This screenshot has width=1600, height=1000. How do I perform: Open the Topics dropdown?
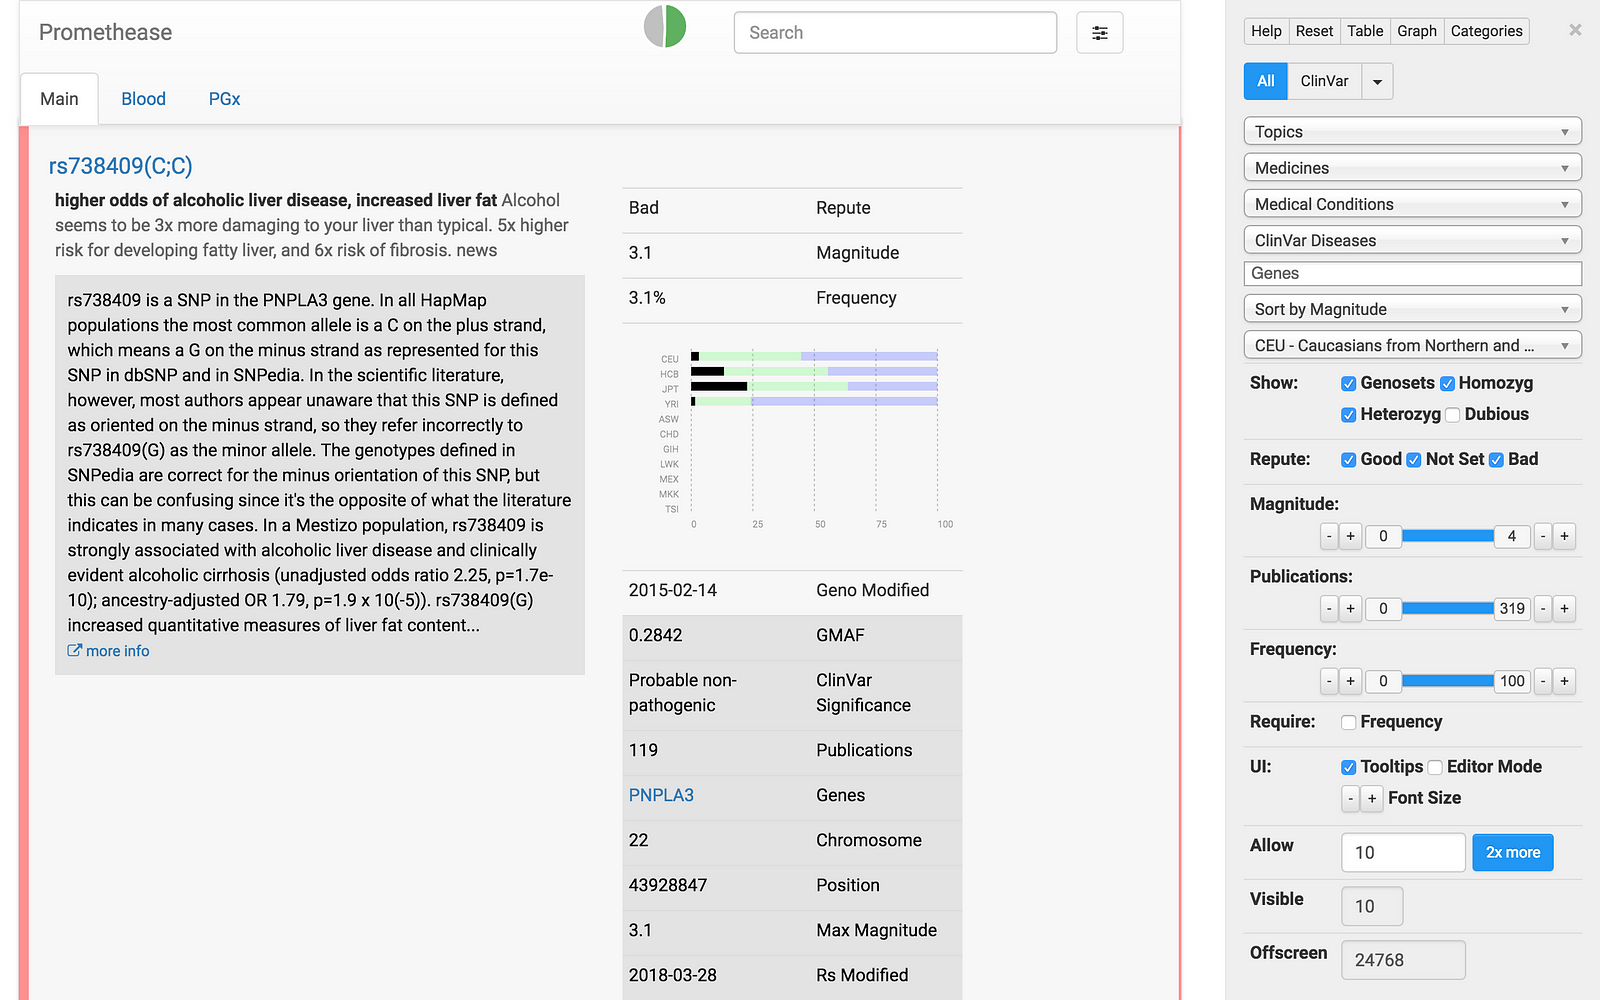coord(1413,131)
